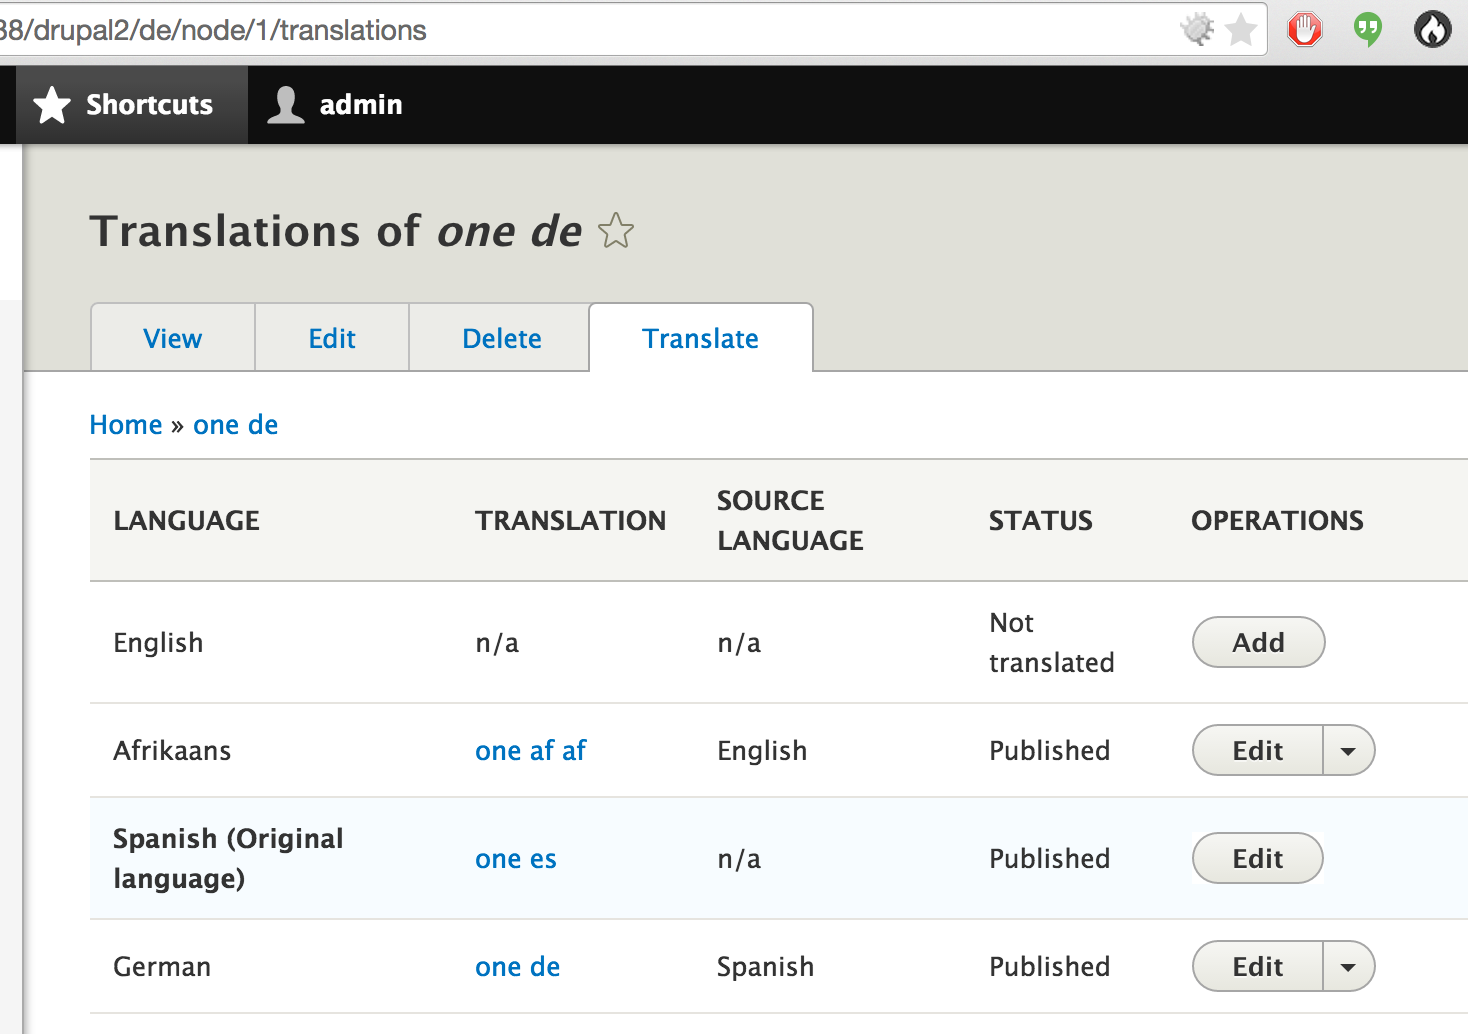The image size is (1468, 1034).
Task: Click the 'Spanish (Original language)' cell
Action: coord(228,859)
